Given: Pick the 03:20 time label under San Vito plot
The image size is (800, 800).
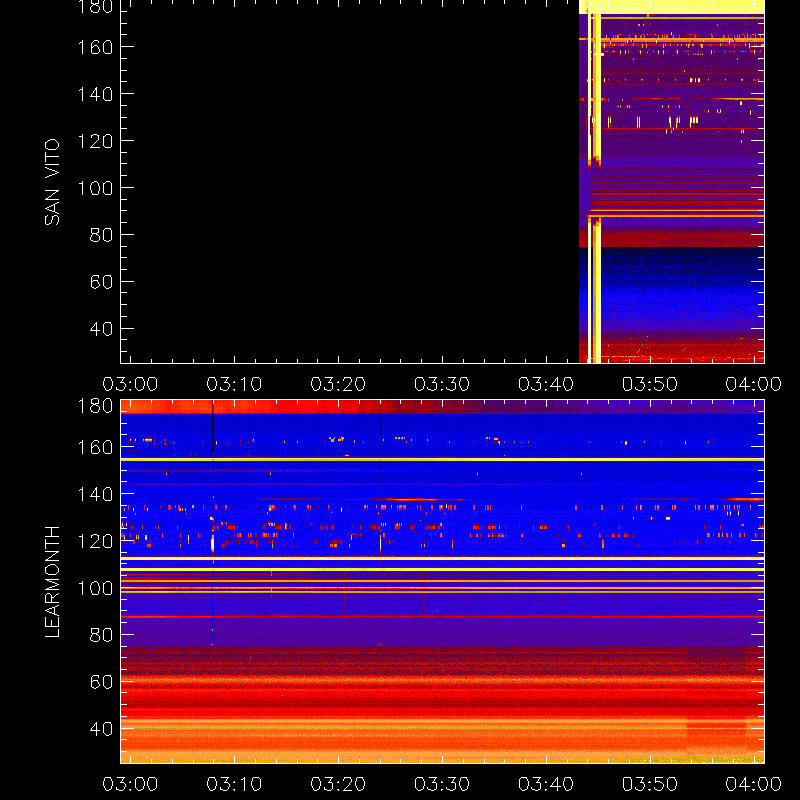Looking at the screenshot, I should [x=338, y=384].
